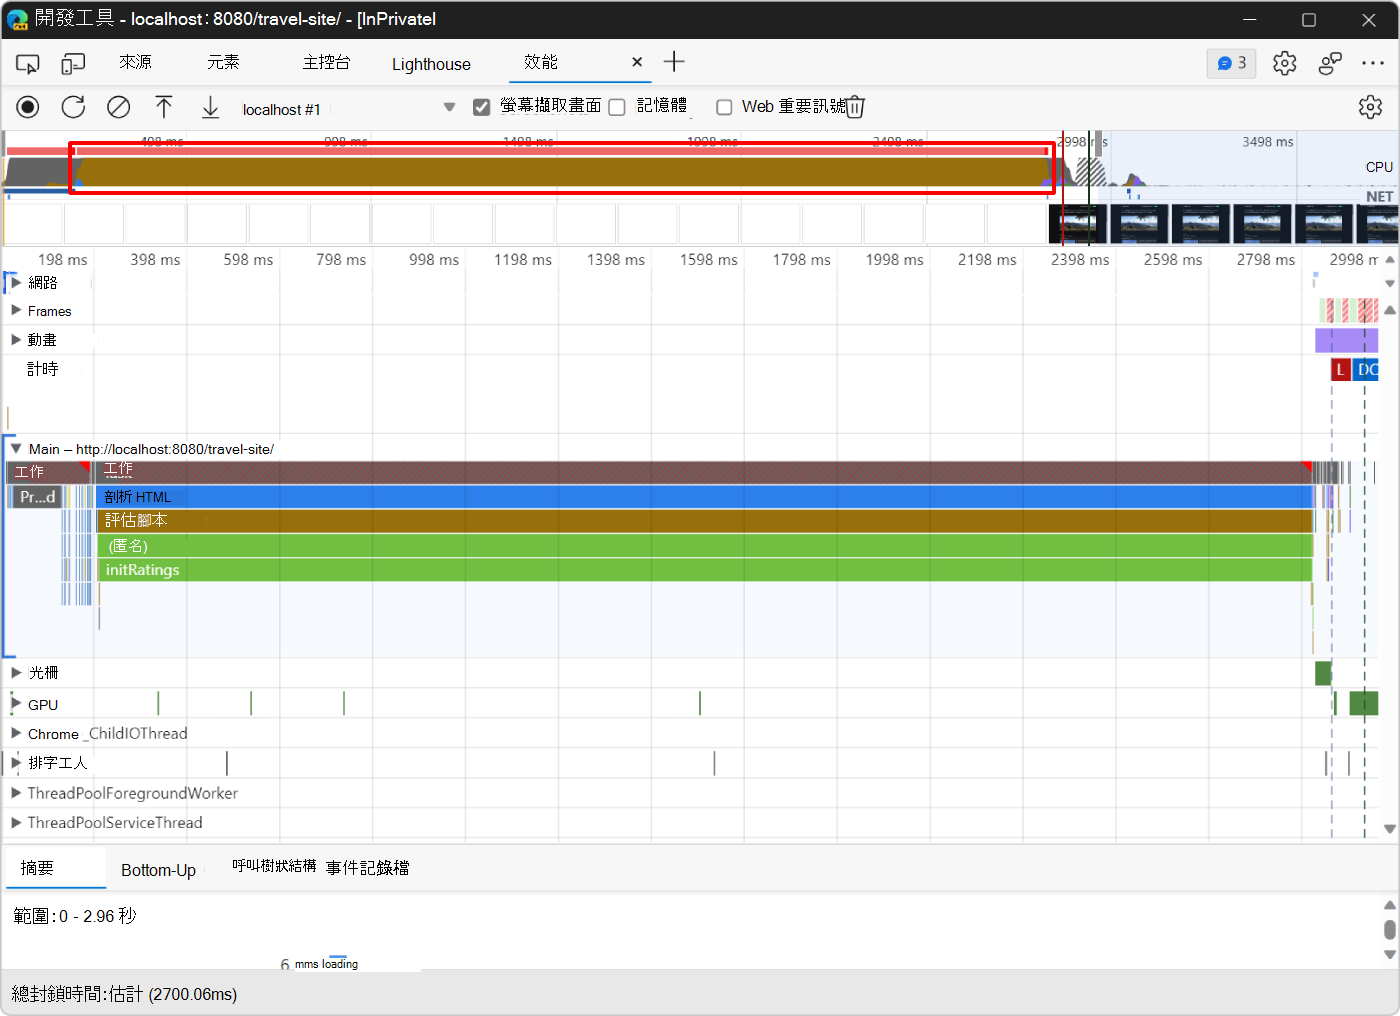
Task: Click the red L load event marker
Action: [x=1341, y=370]
